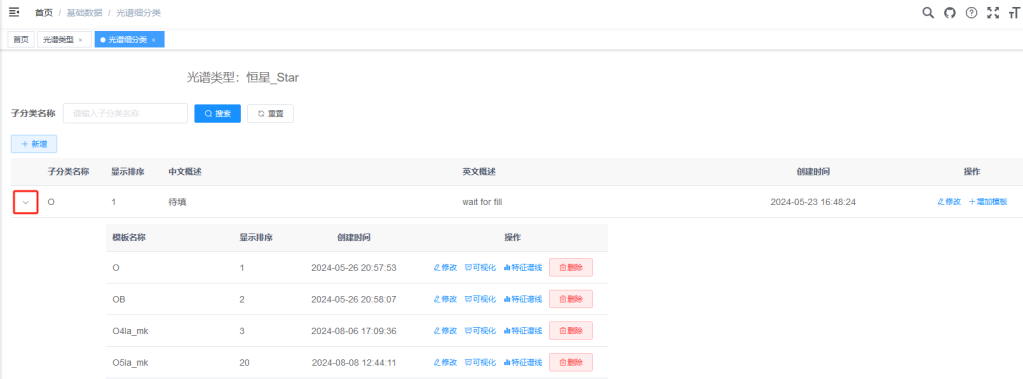Toggle the sidebar hamburger menu icon

[14, 12]
